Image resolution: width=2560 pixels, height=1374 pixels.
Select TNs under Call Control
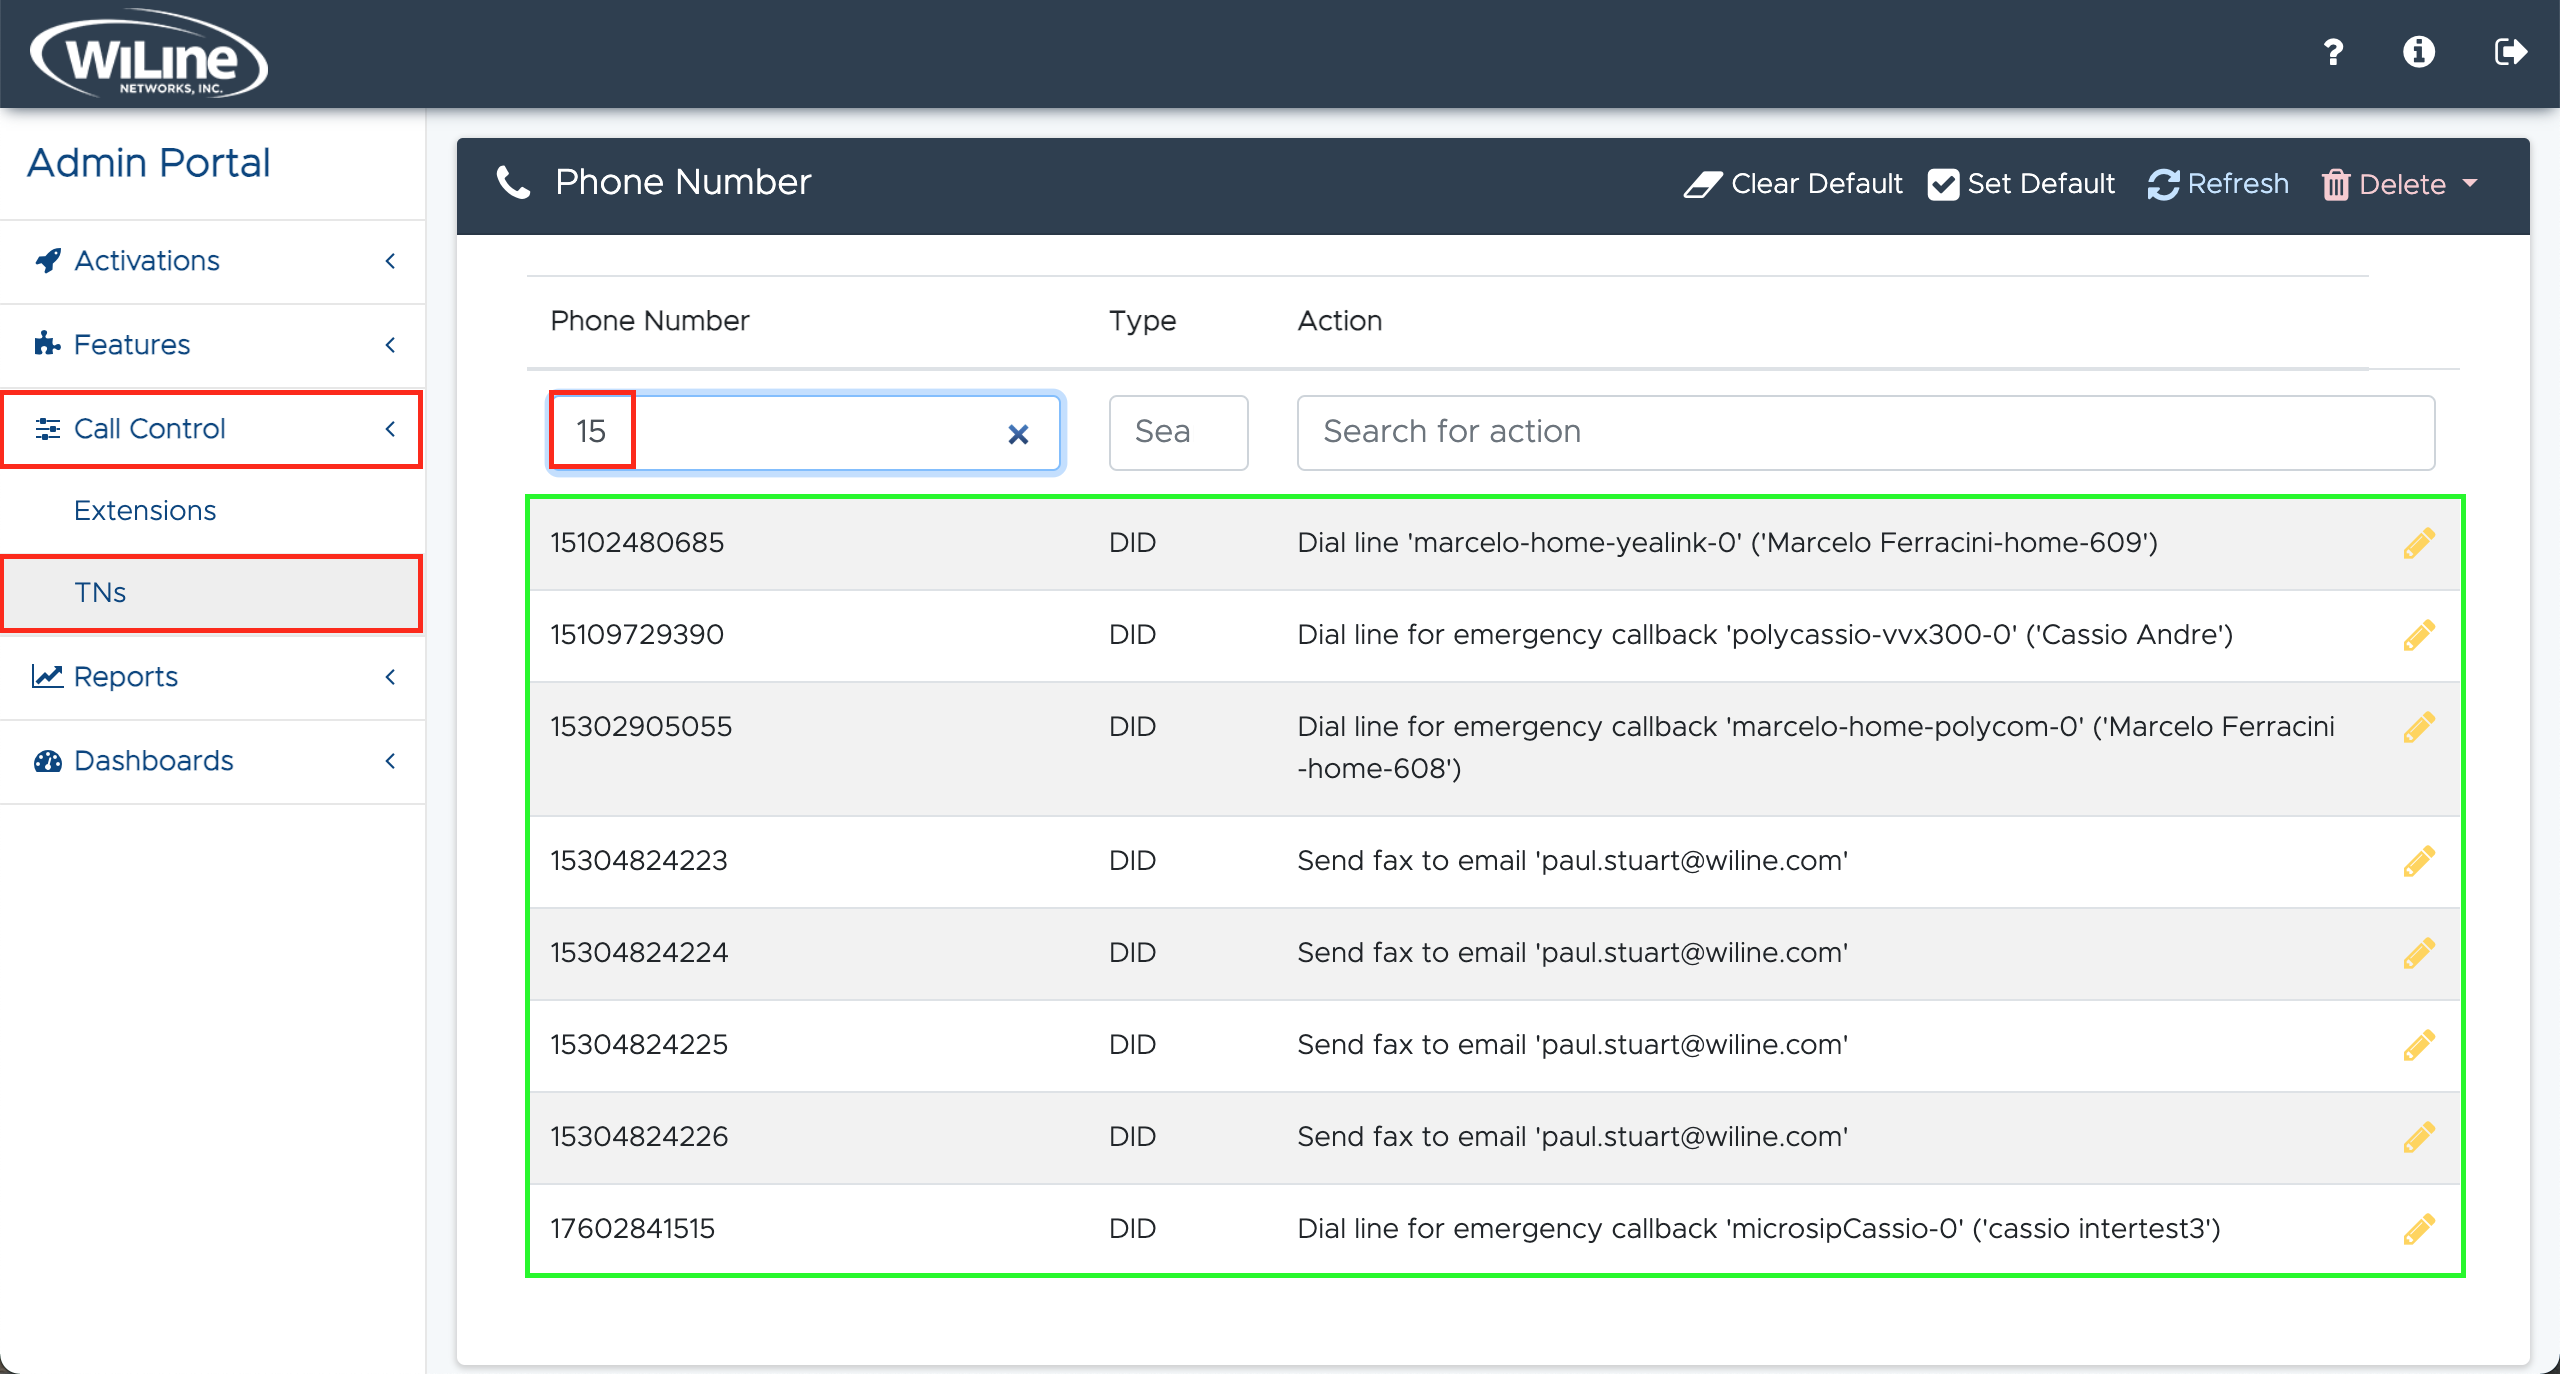click(212, 593)
